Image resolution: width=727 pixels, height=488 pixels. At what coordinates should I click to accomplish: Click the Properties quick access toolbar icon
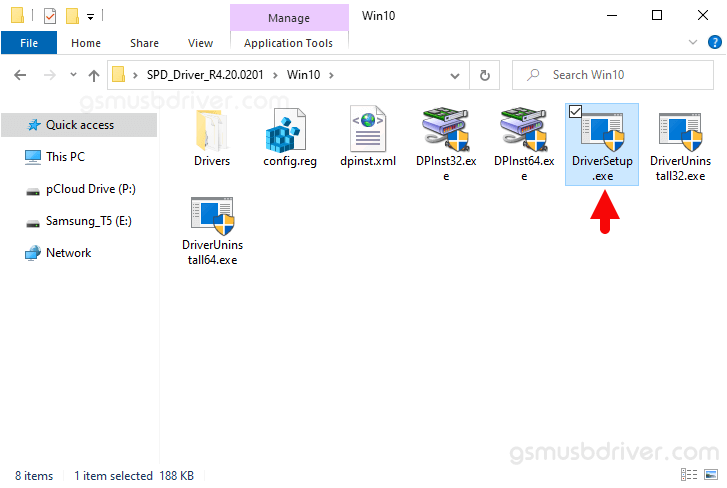tap(50, 16)
